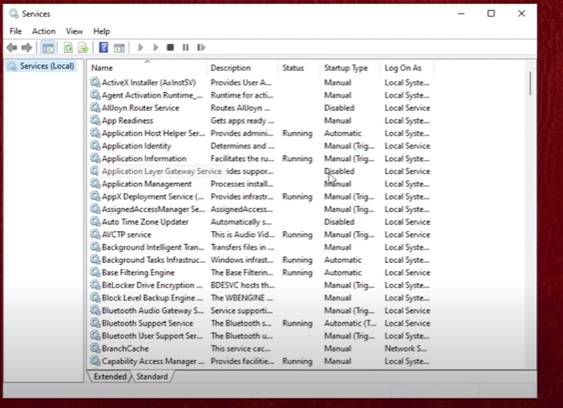Viewport: 563px width, 408px height.
Task: Click gear icon beside Application Management
Action: tap(95, 184)
